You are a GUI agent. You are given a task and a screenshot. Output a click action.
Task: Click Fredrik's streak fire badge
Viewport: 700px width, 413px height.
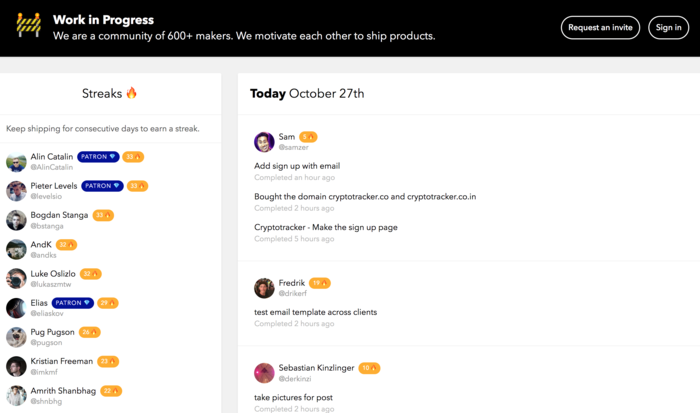tap(320, 283)
